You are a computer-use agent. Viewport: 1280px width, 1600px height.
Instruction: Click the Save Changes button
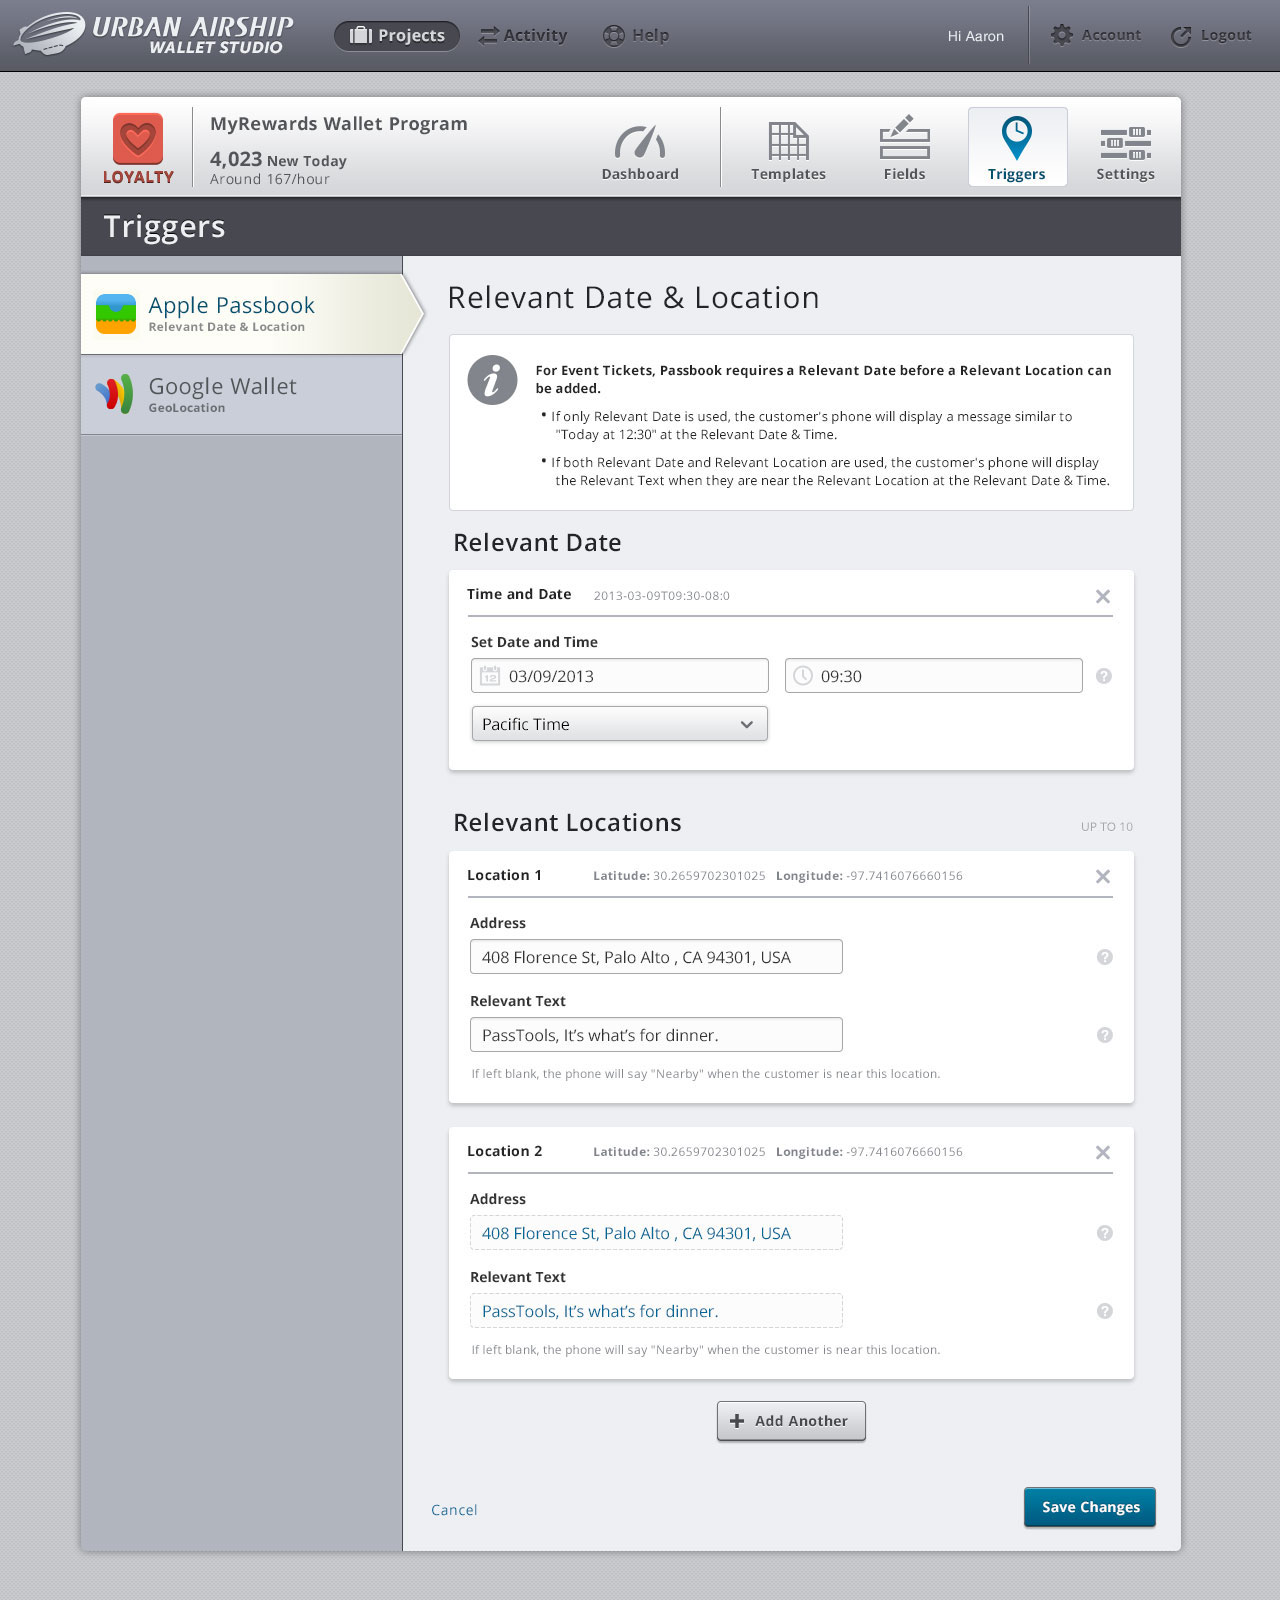point(1090,1507)
